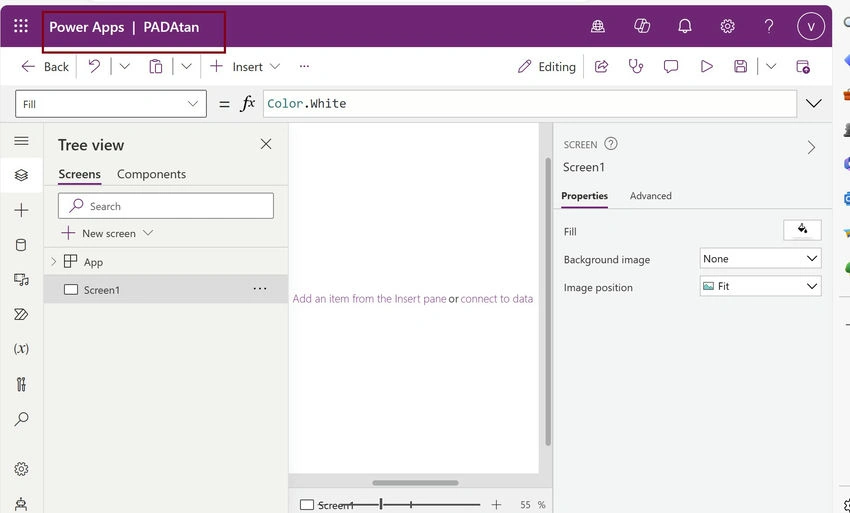Viewport: 850px width, 513px height.
Task: Select App in the tree view
Action: tap(93, 262)
